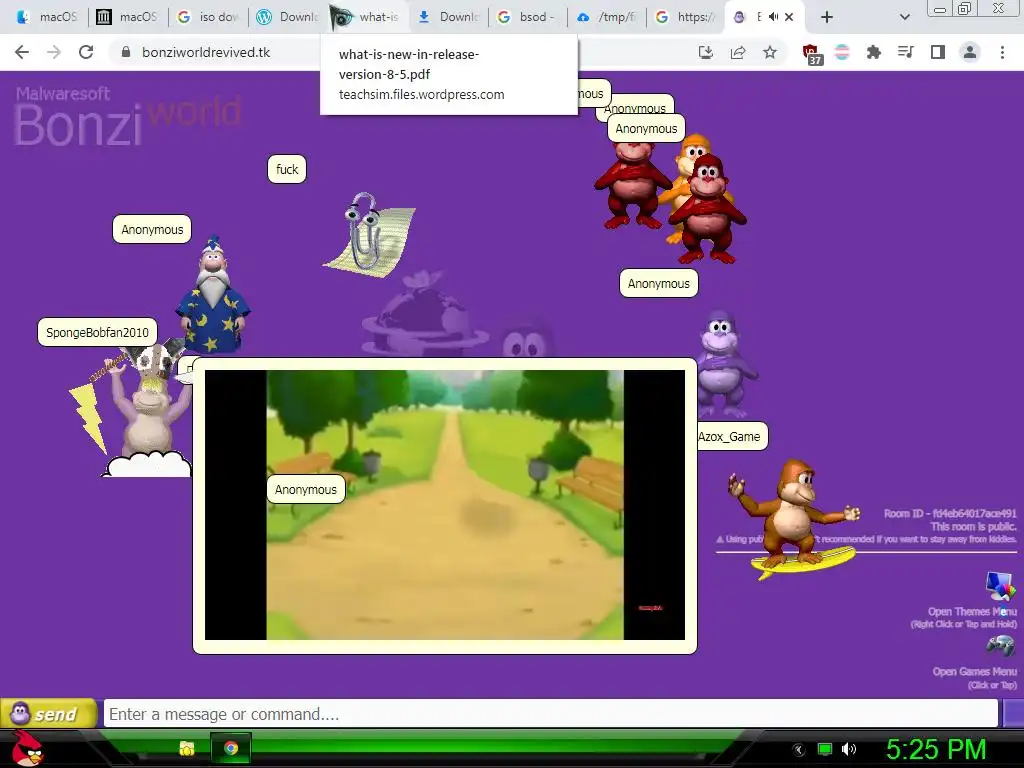Open the Themes Menu computer icon
Image resolution: width=1024 pixels, height=768 pixels.
[1000, 585]
